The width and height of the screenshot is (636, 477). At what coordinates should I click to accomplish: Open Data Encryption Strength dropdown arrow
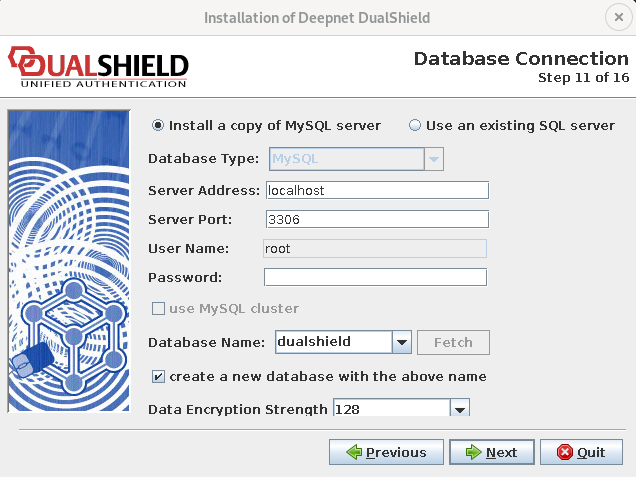pyautogui.click(x=460, y=409)
